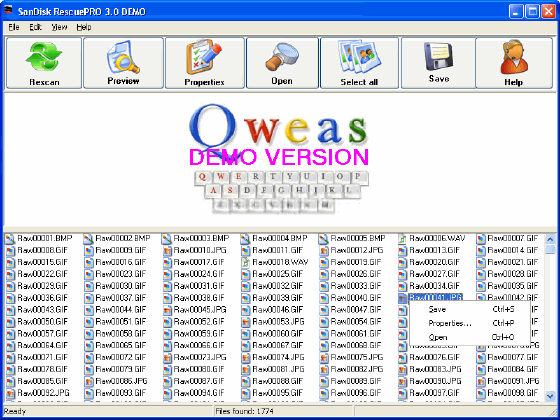The image size is (560, 420).
Task: Select file name Raw00094.GIF
Action: [x=199, y=393]
